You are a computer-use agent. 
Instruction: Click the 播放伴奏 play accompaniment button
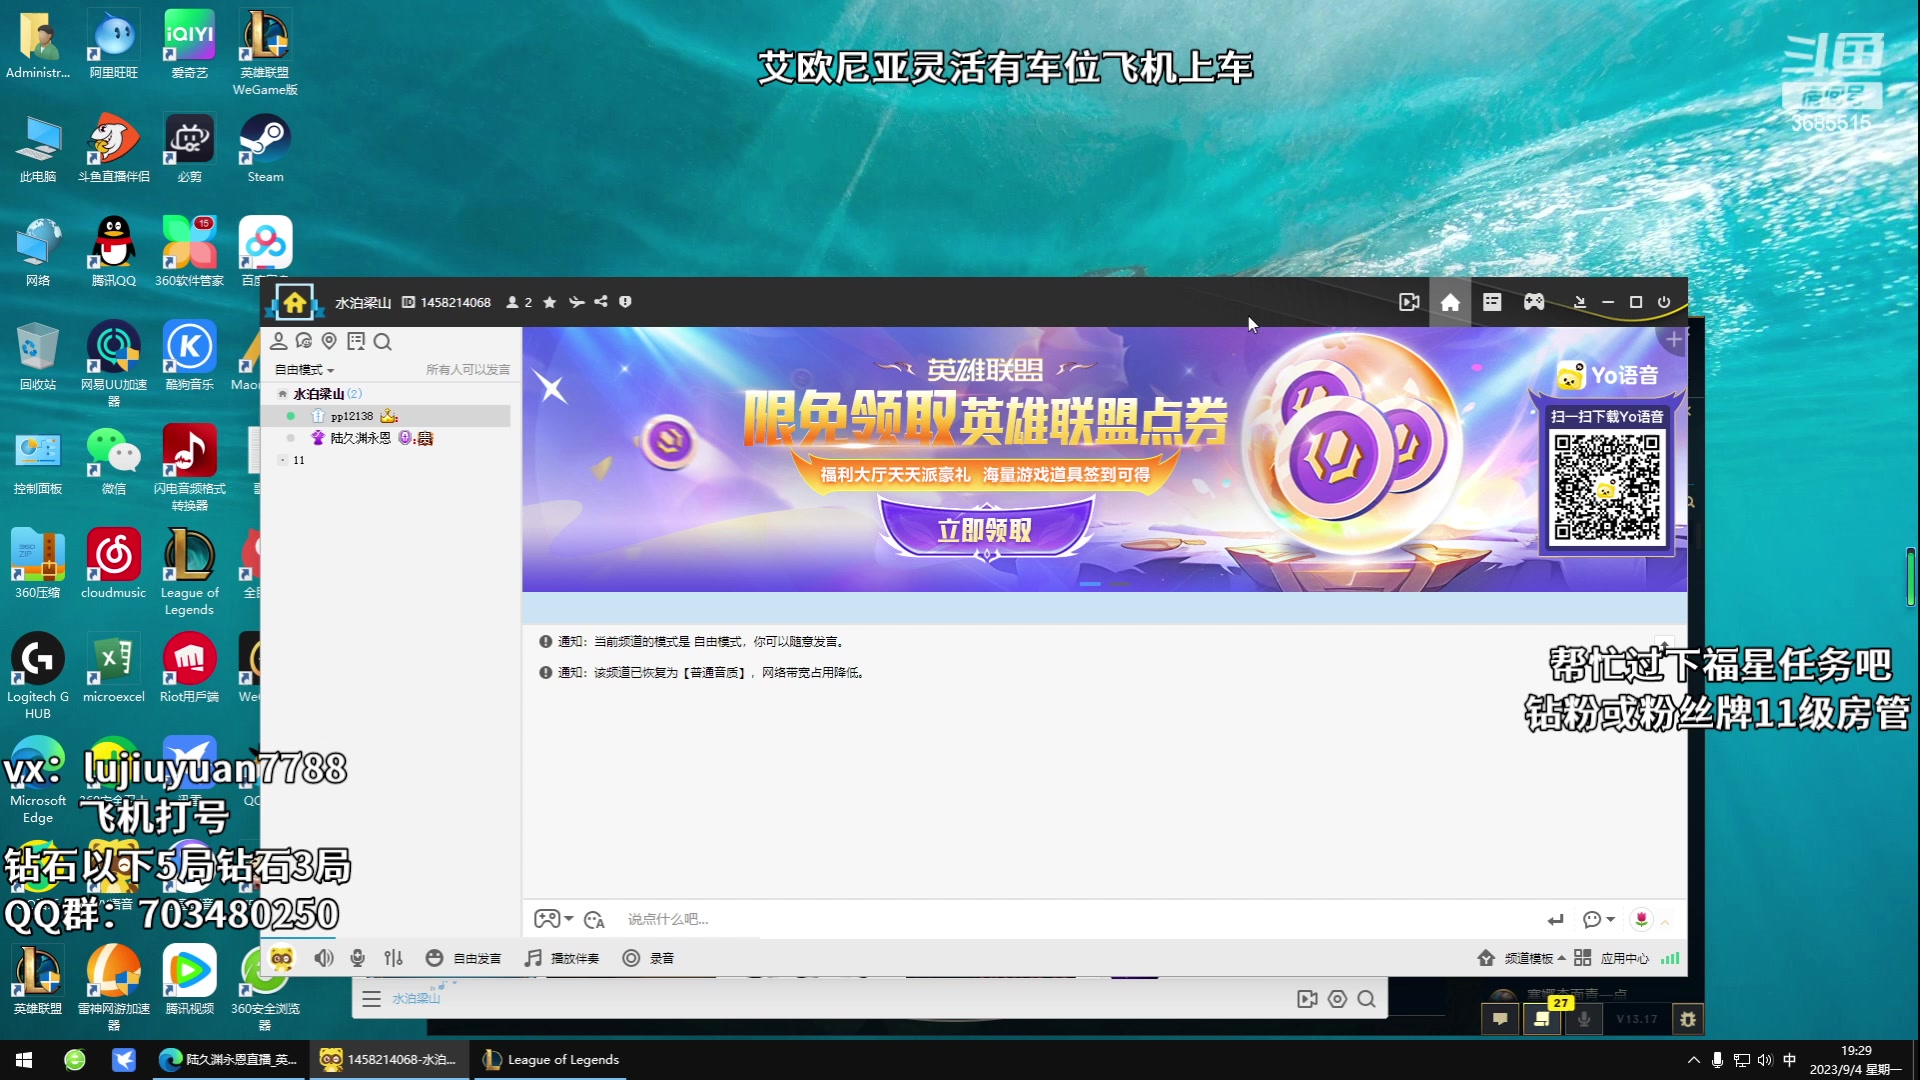[562, 958]
